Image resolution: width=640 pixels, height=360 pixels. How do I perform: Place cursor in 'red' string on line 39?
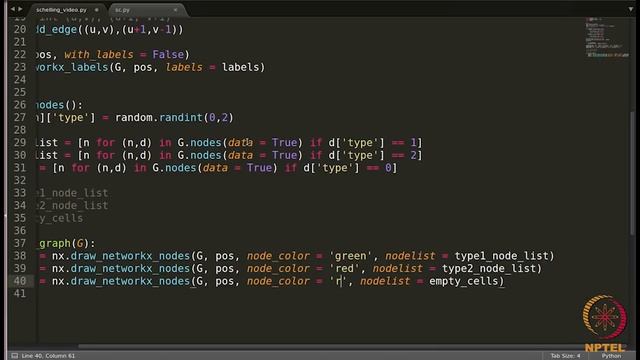(344, 269)
